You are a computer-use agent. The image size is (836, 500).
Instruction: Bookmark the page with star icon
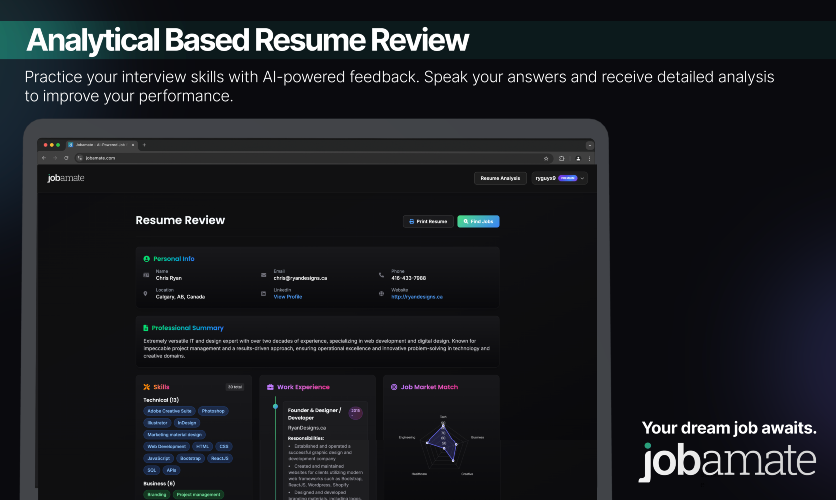[x=546, y=158]
